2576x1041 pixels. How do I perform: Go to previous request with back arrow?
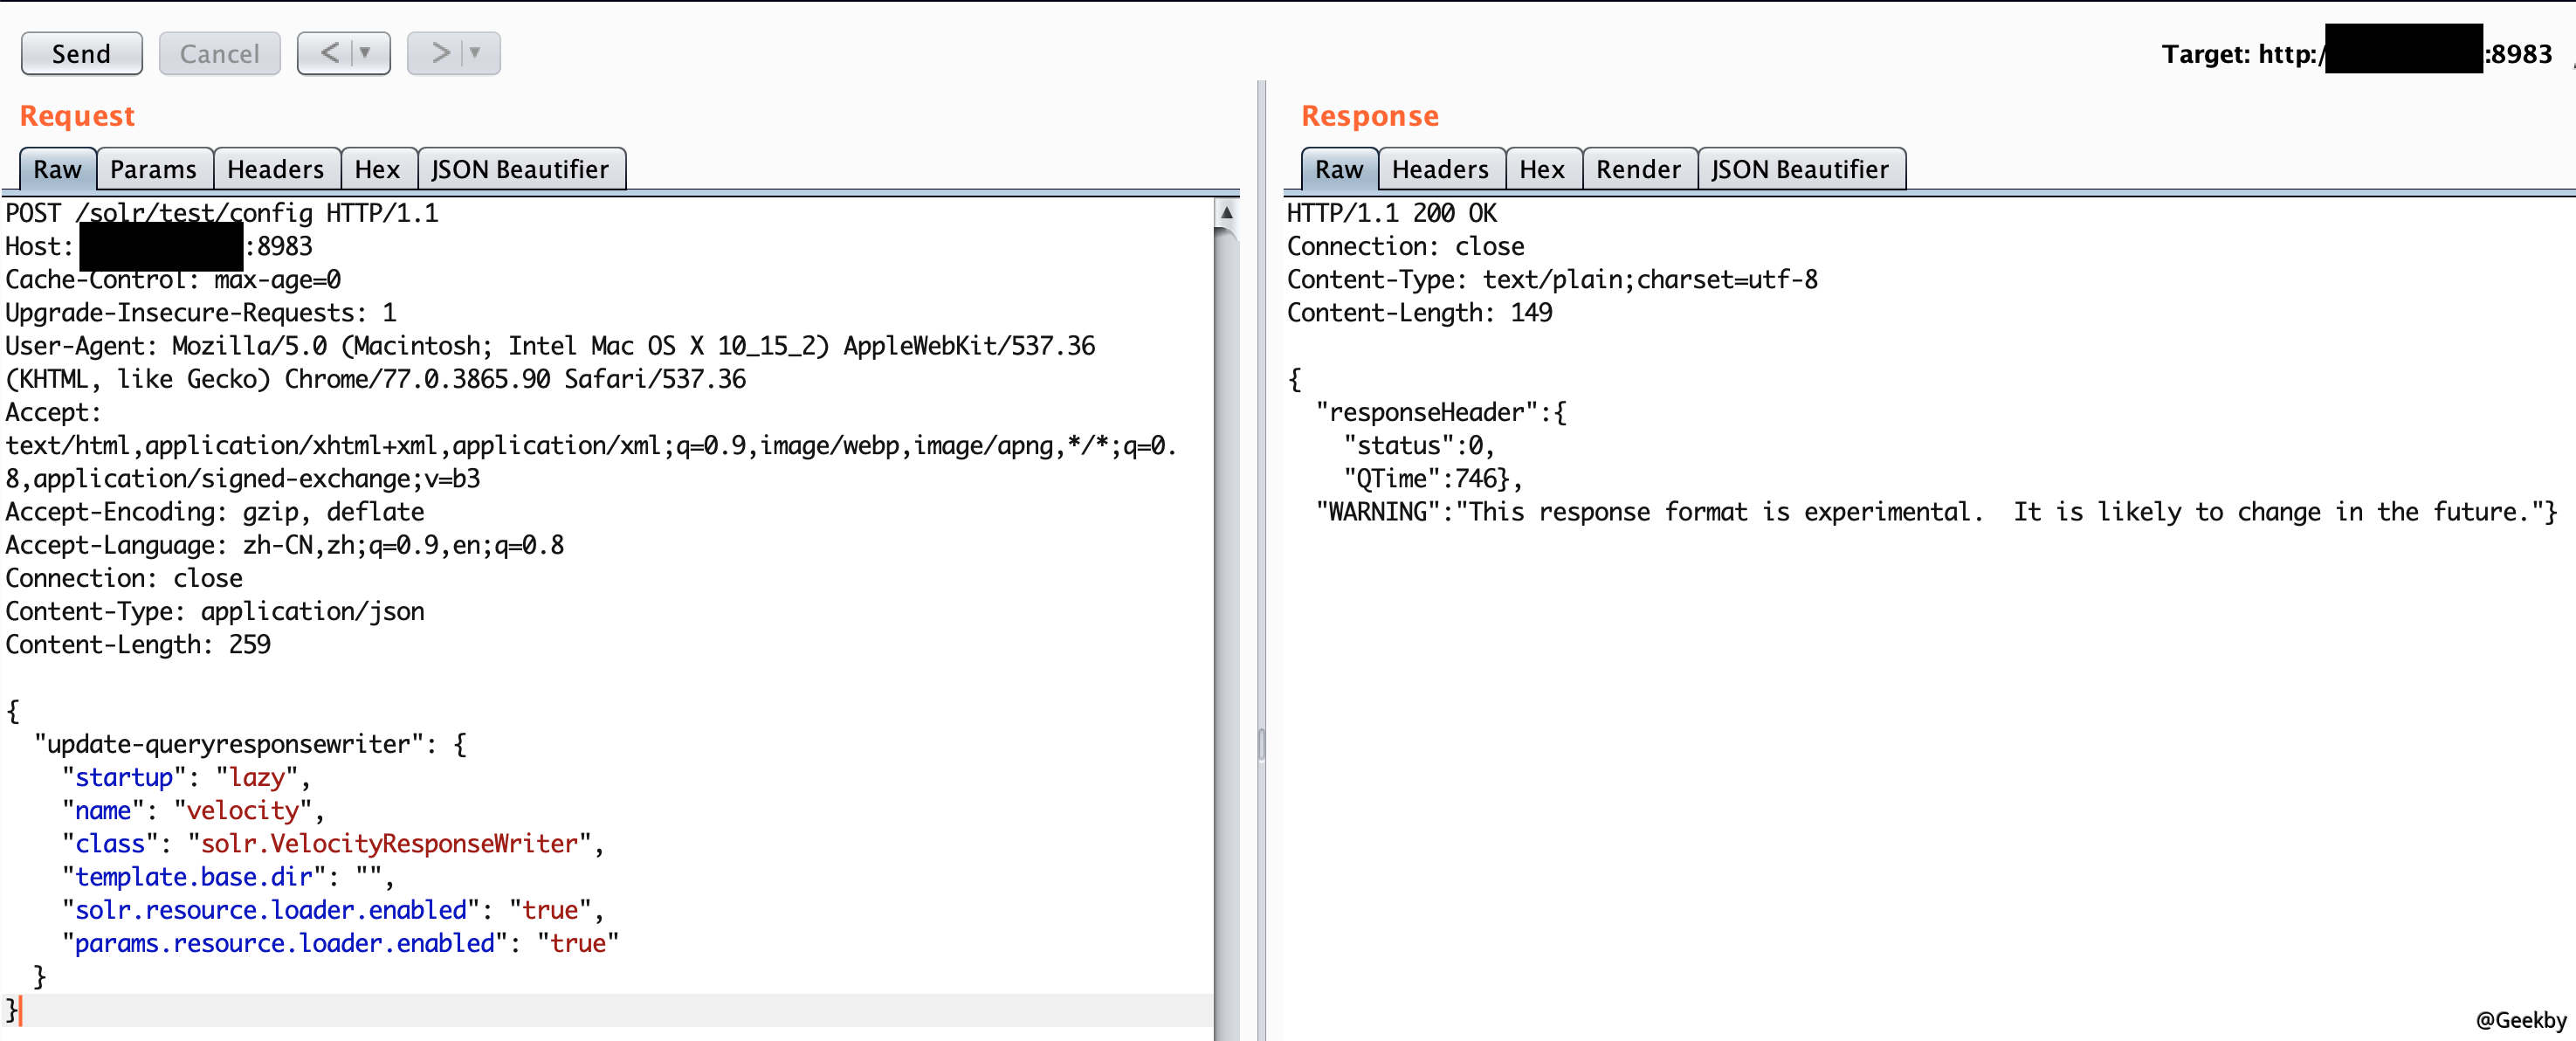pyautogui.click(x=330, y=52)
